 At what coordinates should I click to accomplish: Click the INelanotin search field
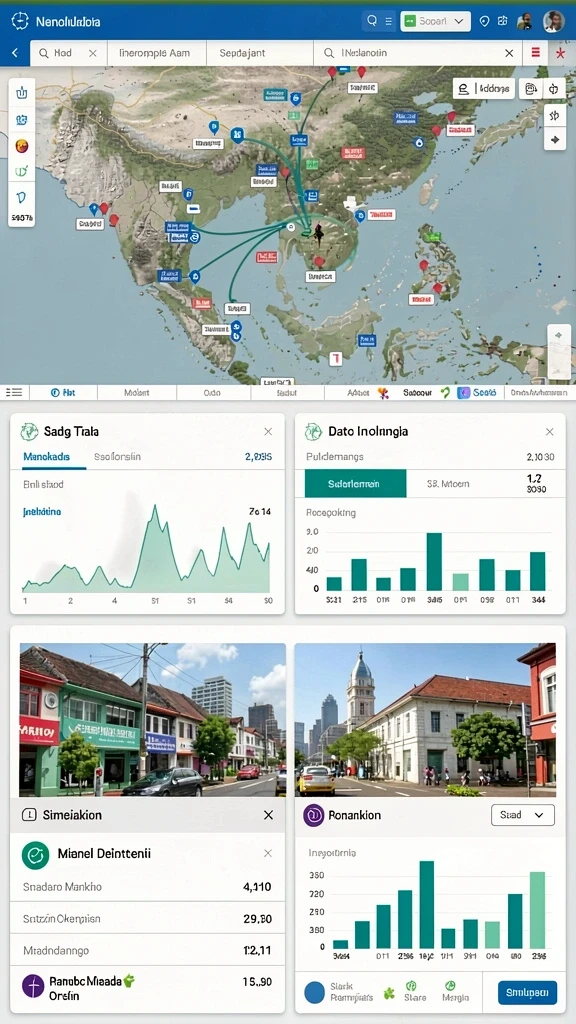(418, 53)
